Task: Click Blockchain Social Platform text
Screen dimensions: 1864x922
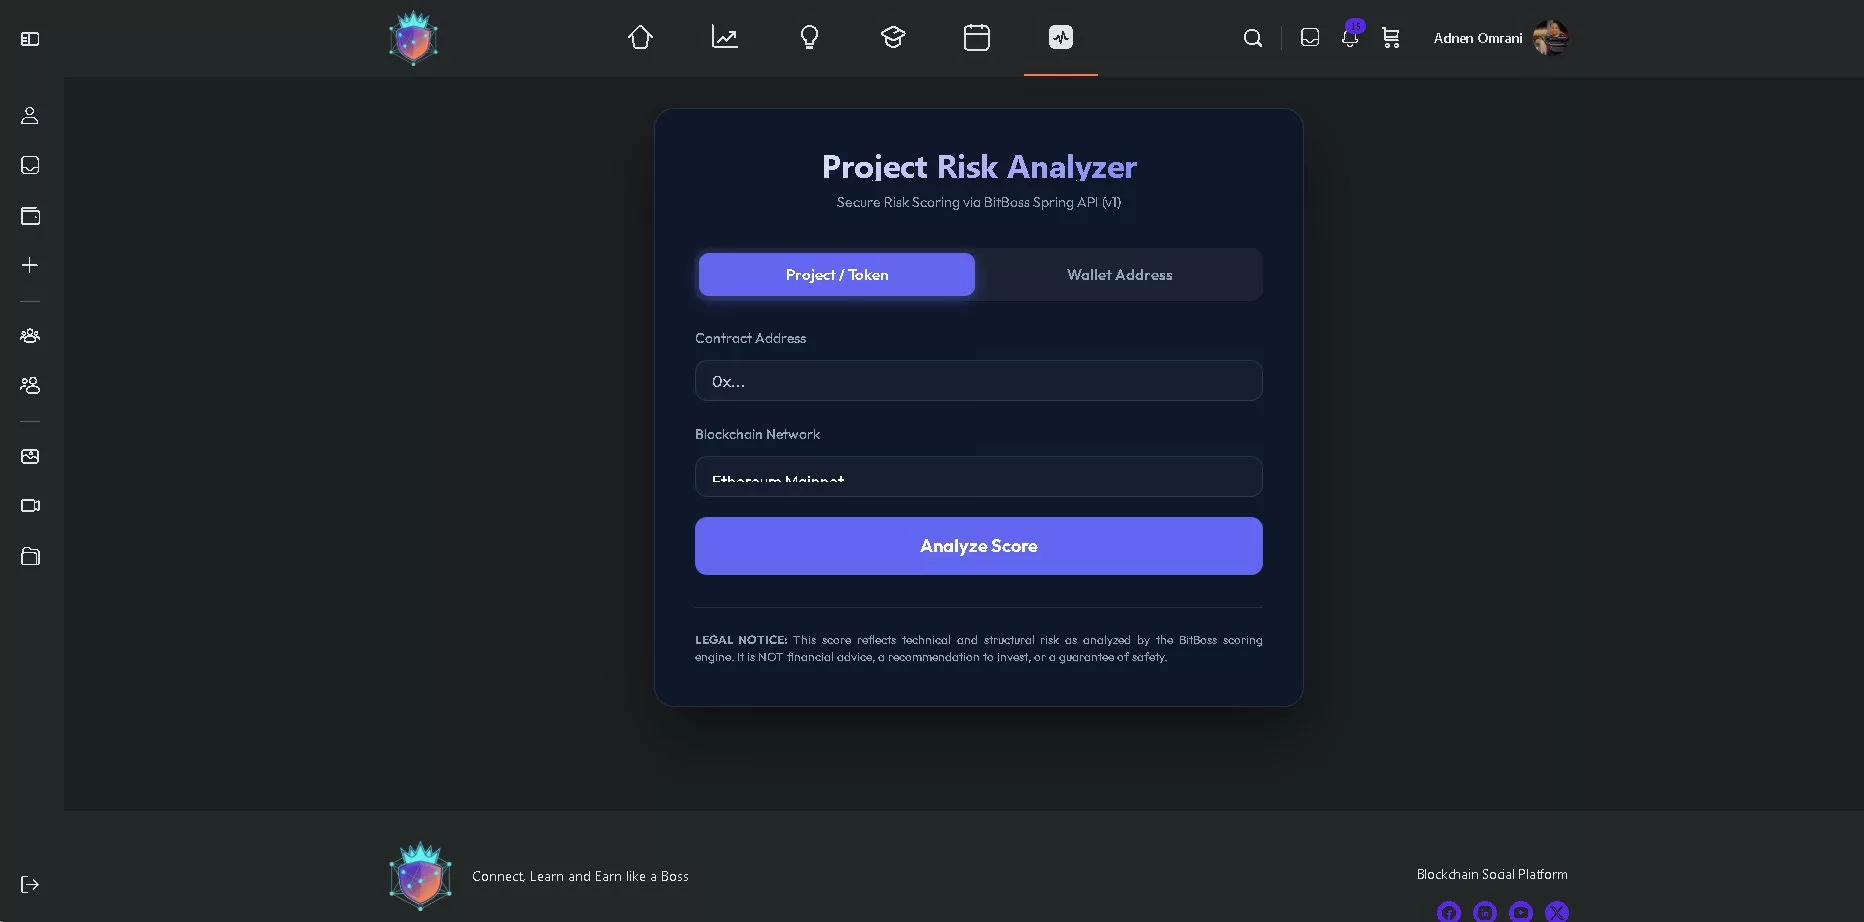Action: pos(1492,874)
